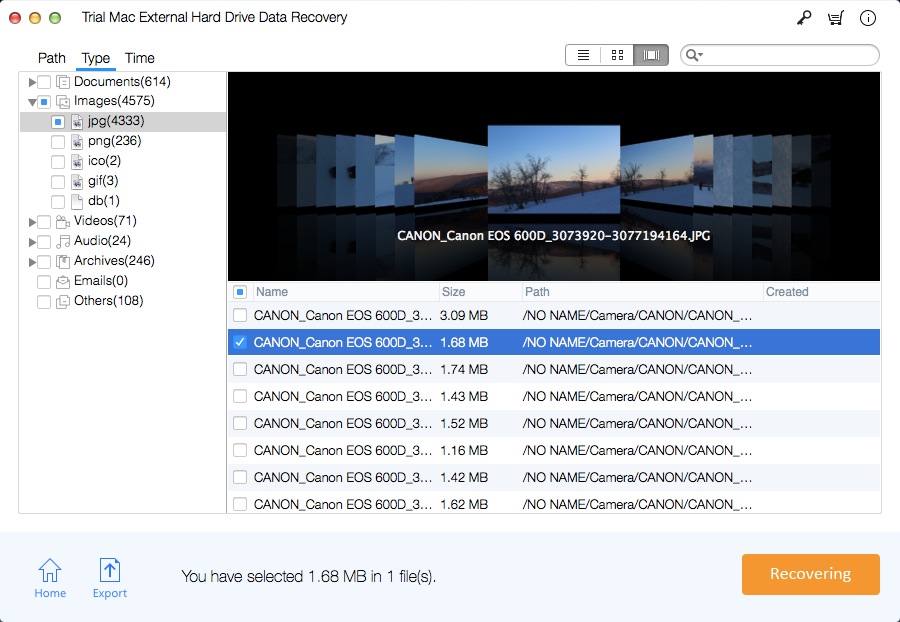Check the ico(2) checkbox
Screen dimensions: 900x622
58,162
